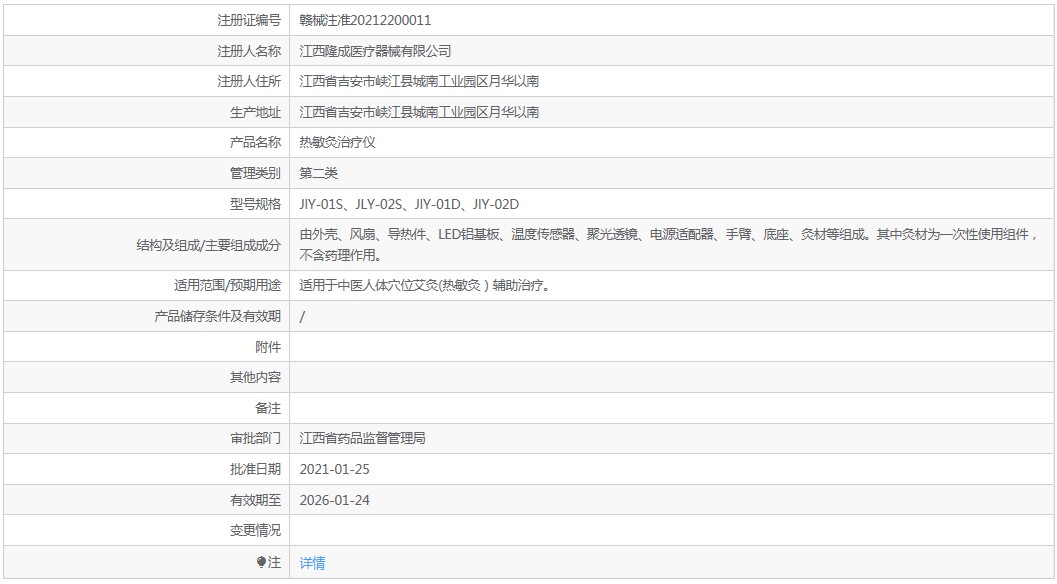
Task: Click the structure description starting 由外壳、风扇
Action: tap(668, 245)
